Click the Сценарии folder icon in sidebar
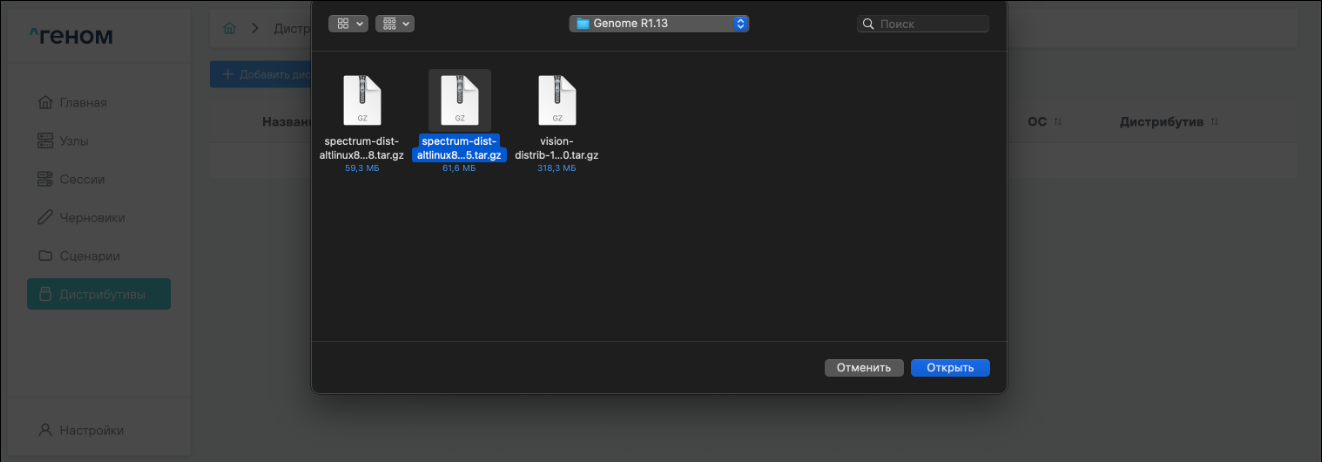This screenshot has height=462, width=1322. pyautogui.click(x=45, y=255)
